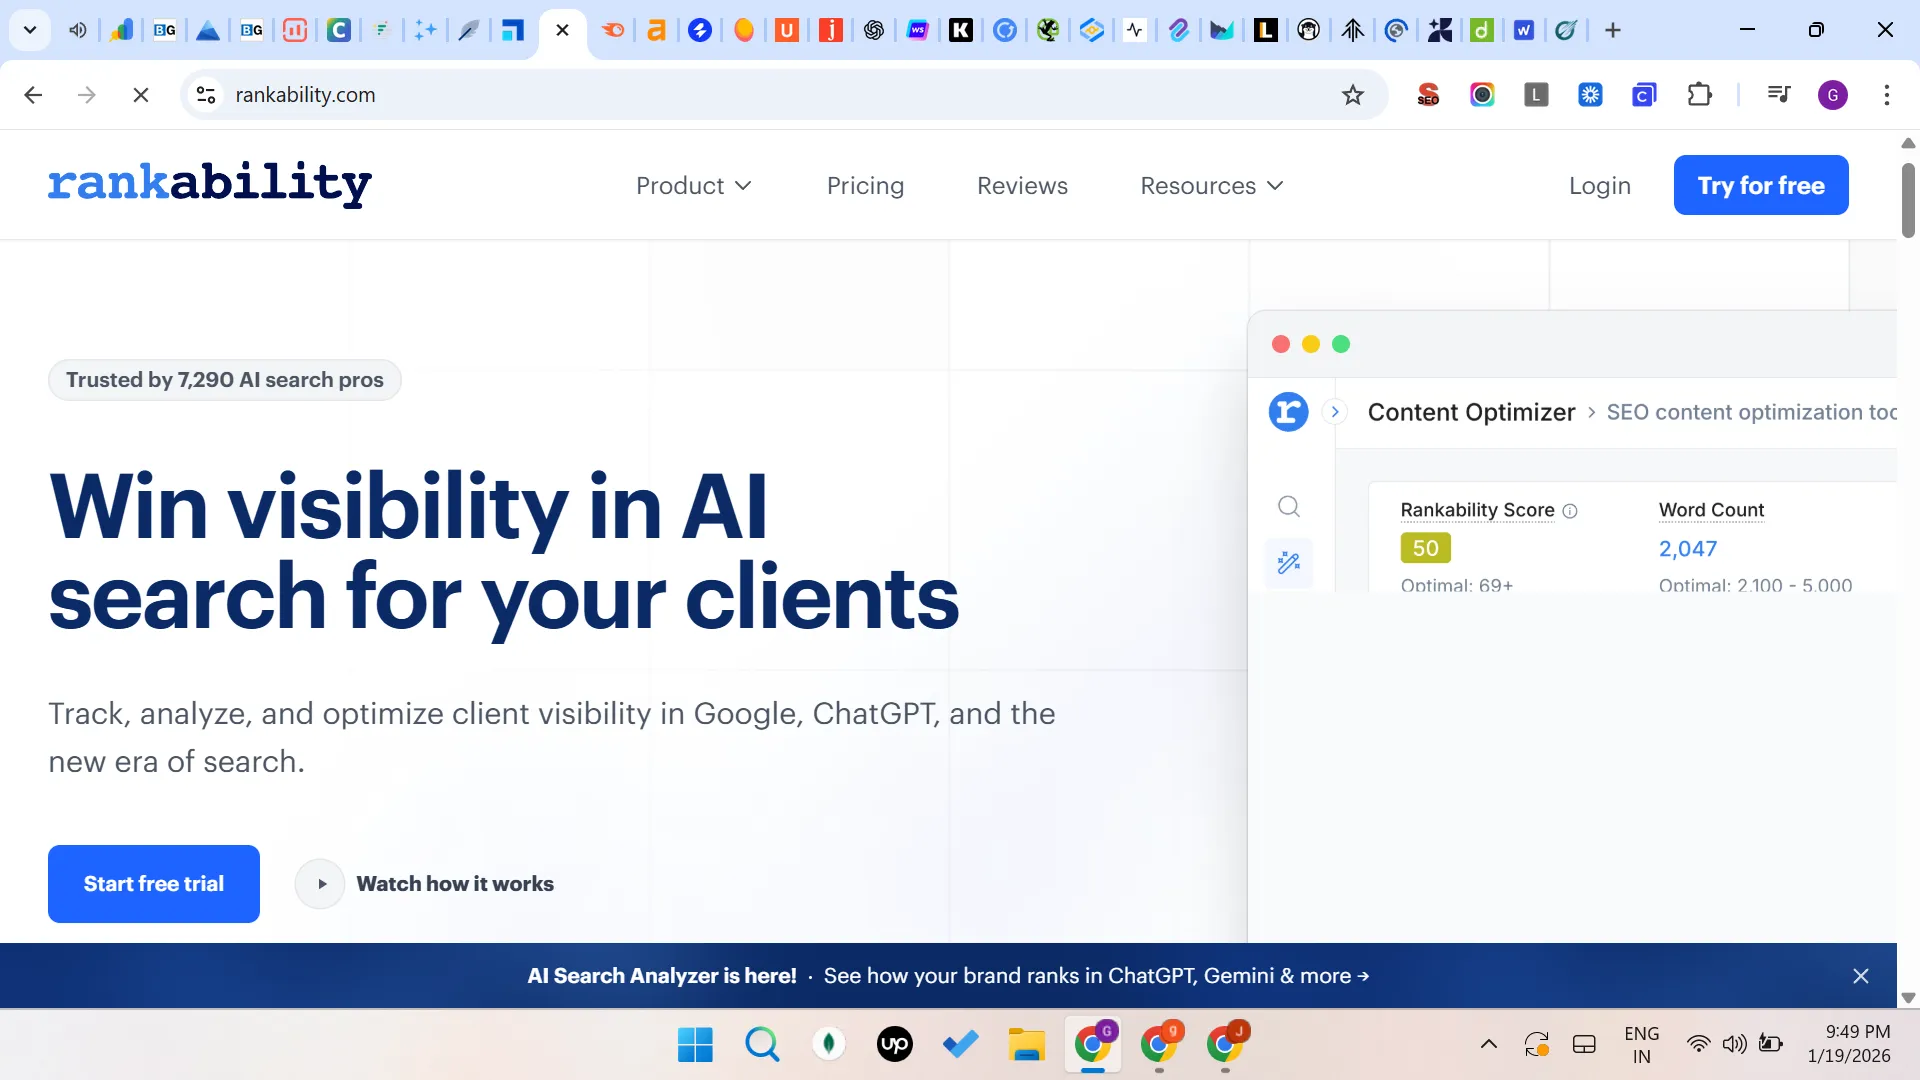The image size is (1920, 1080).
Task: Click the Try for free button
Action: [1760, 185]
